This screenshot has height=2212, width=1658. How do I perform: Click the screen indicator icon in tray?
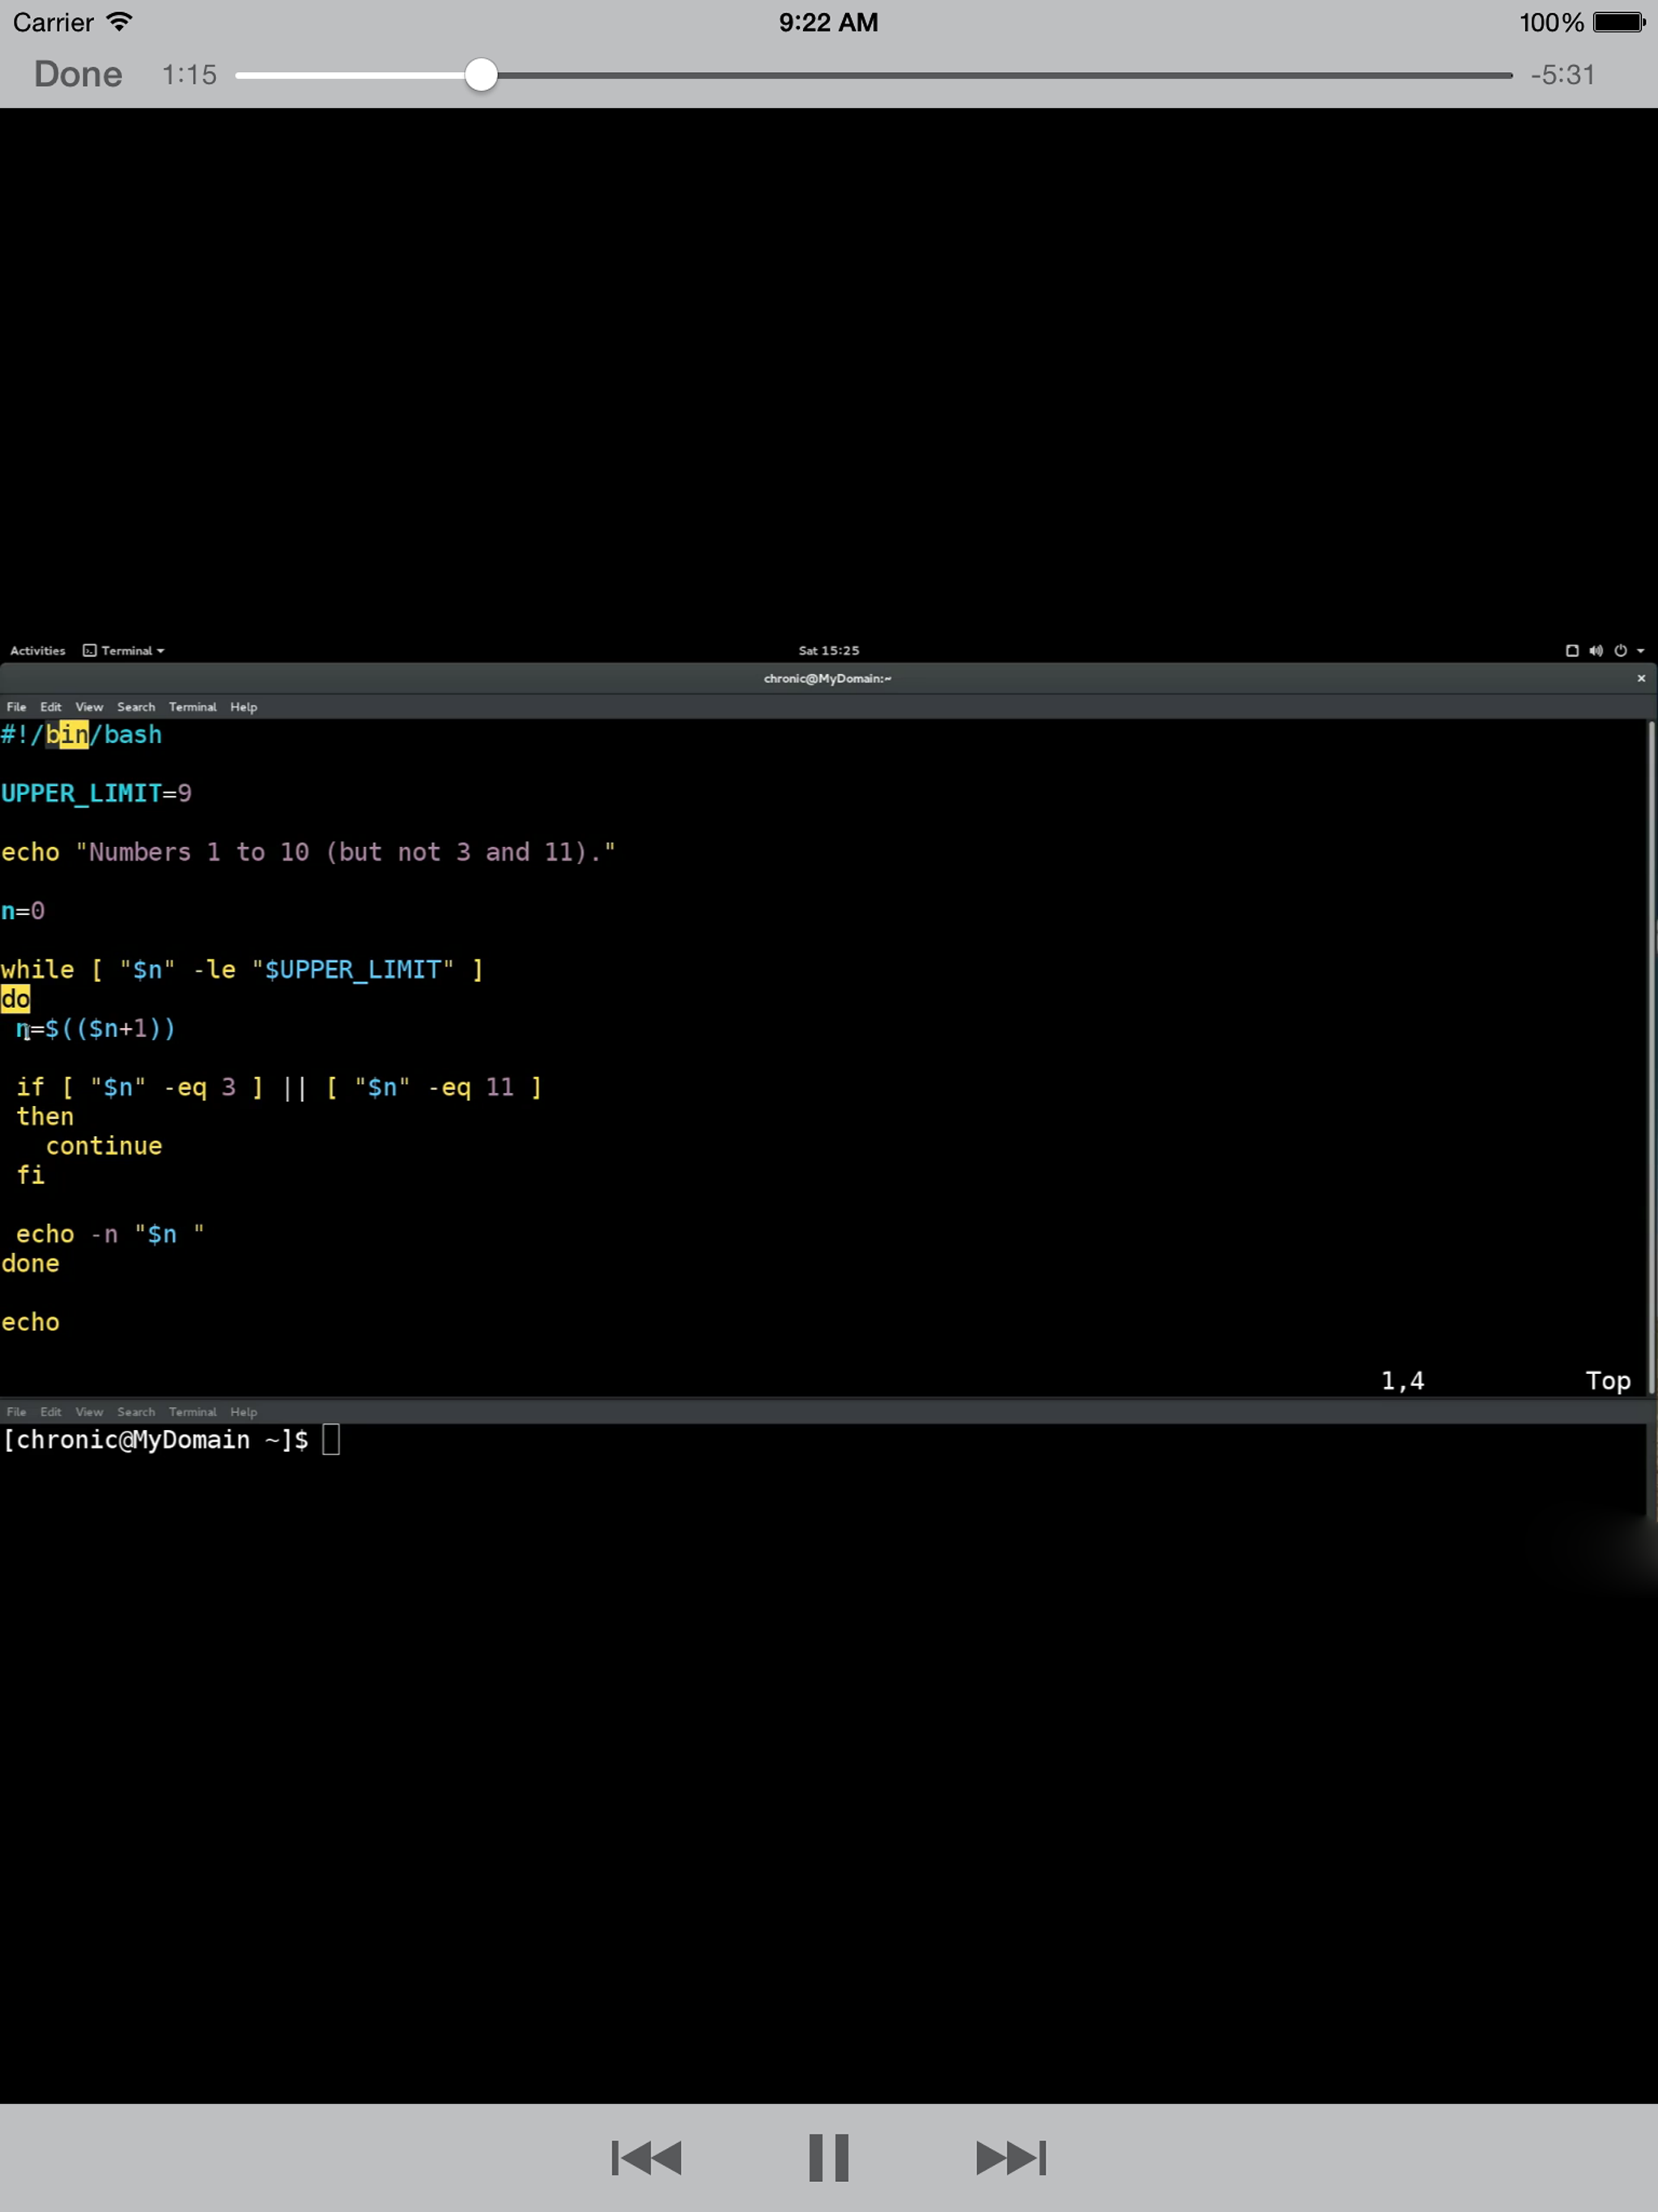tap(1571, 650)
